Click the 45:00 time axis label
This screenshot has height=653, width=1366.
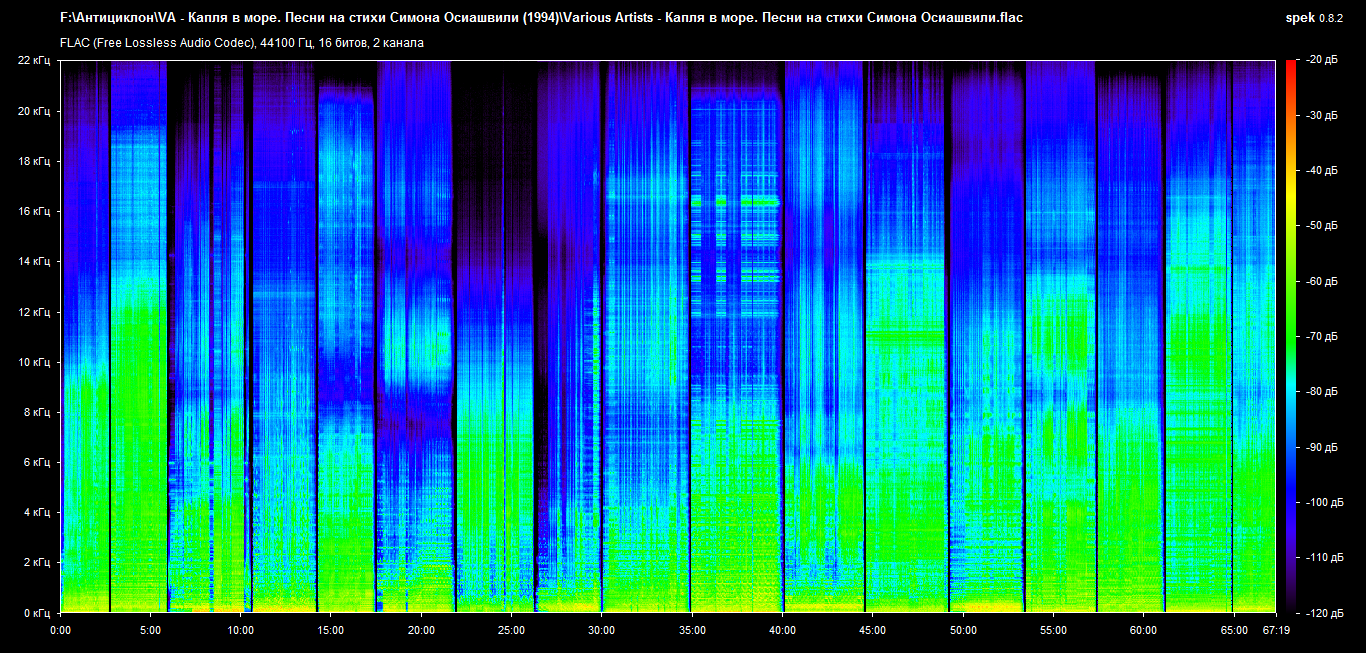872,630
